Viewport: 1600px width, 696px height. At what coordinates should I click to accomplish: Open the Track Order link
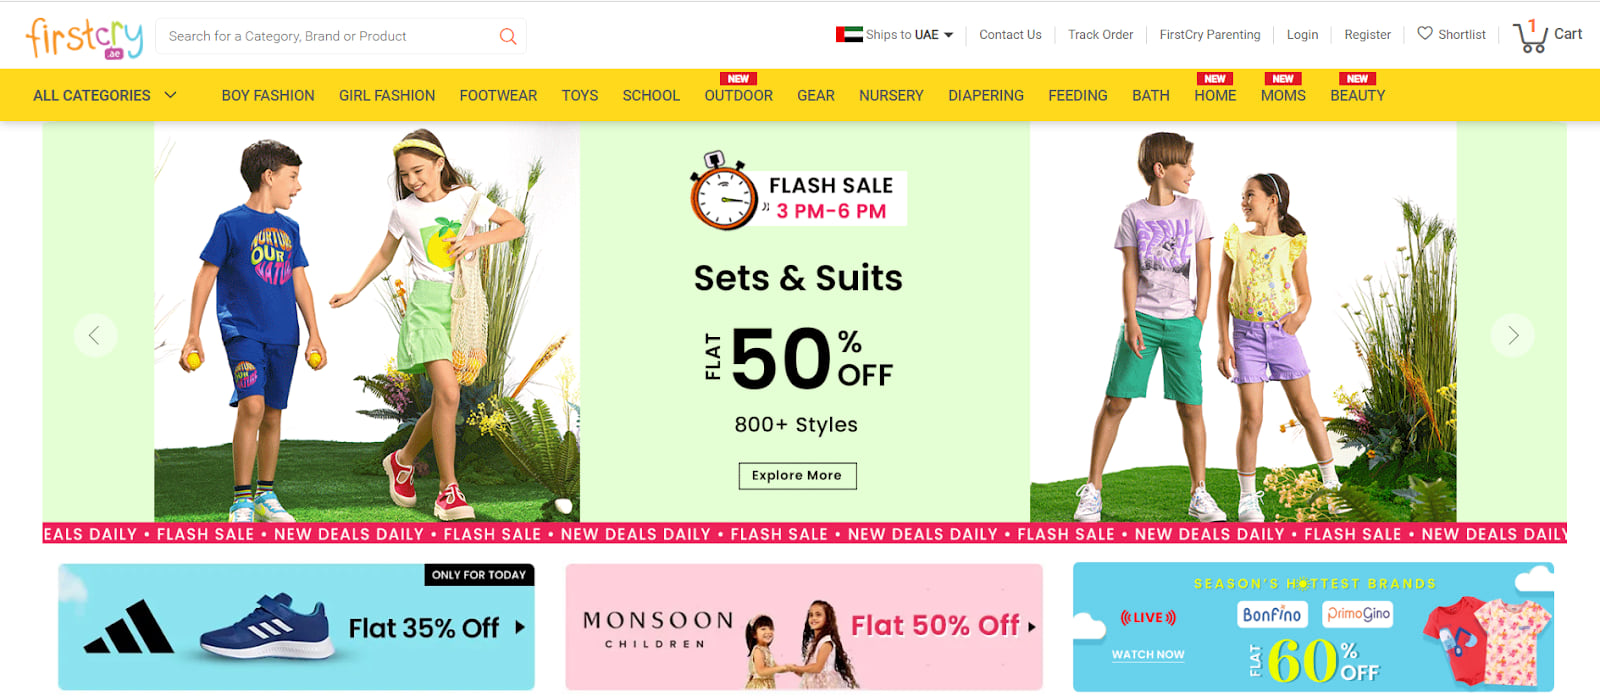click(x=1100, y=34)
